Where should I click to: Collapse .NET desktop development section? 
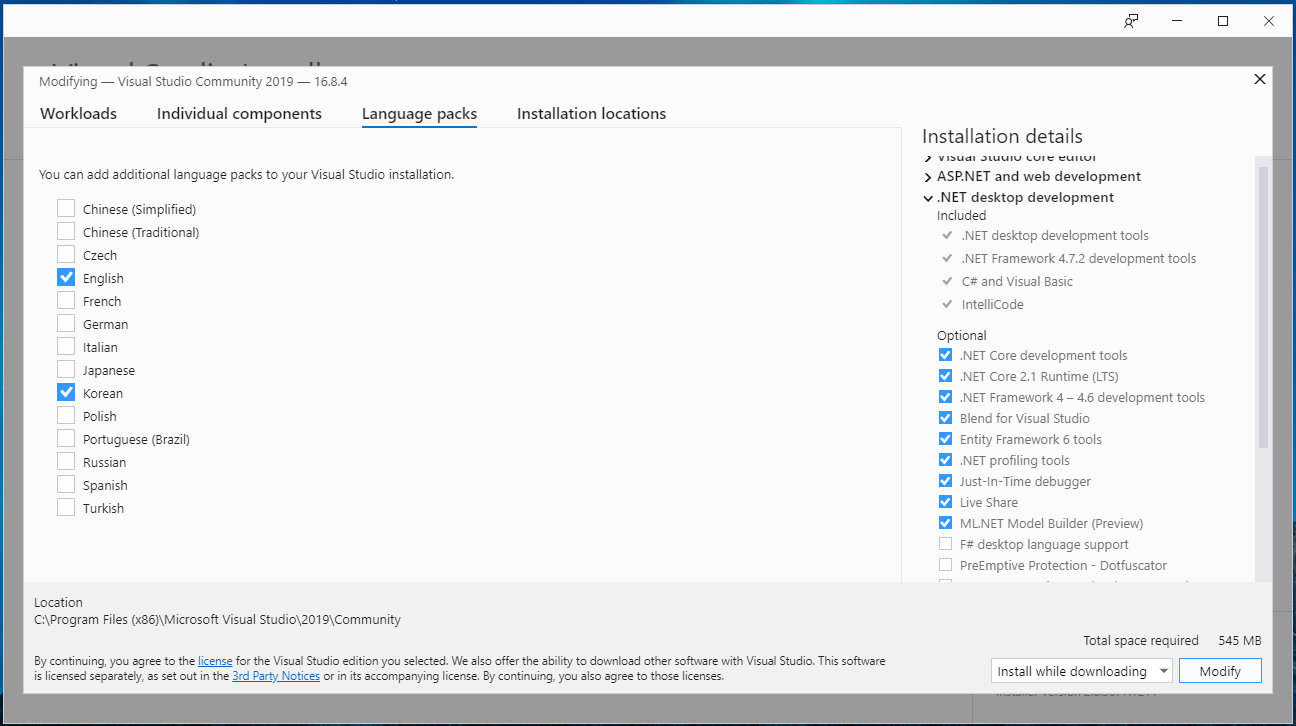(928, 198)
